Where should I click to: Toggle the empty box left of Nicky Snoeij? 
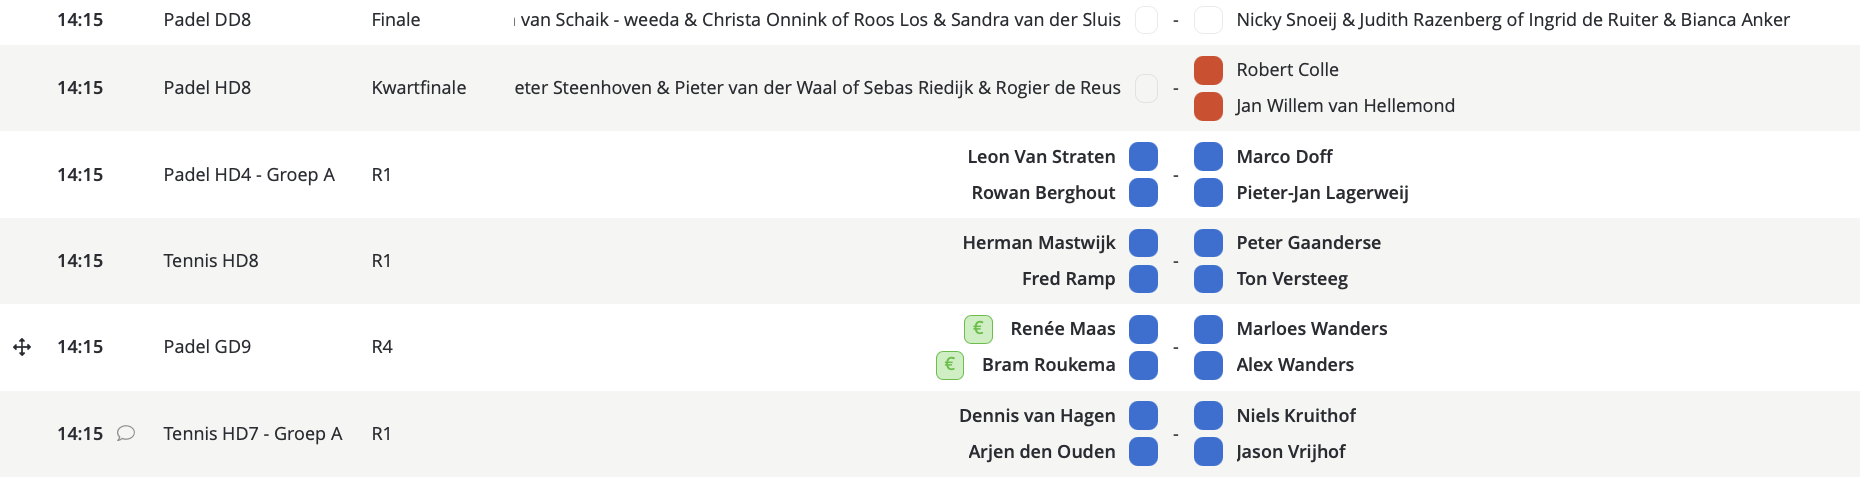[1208, 20]
